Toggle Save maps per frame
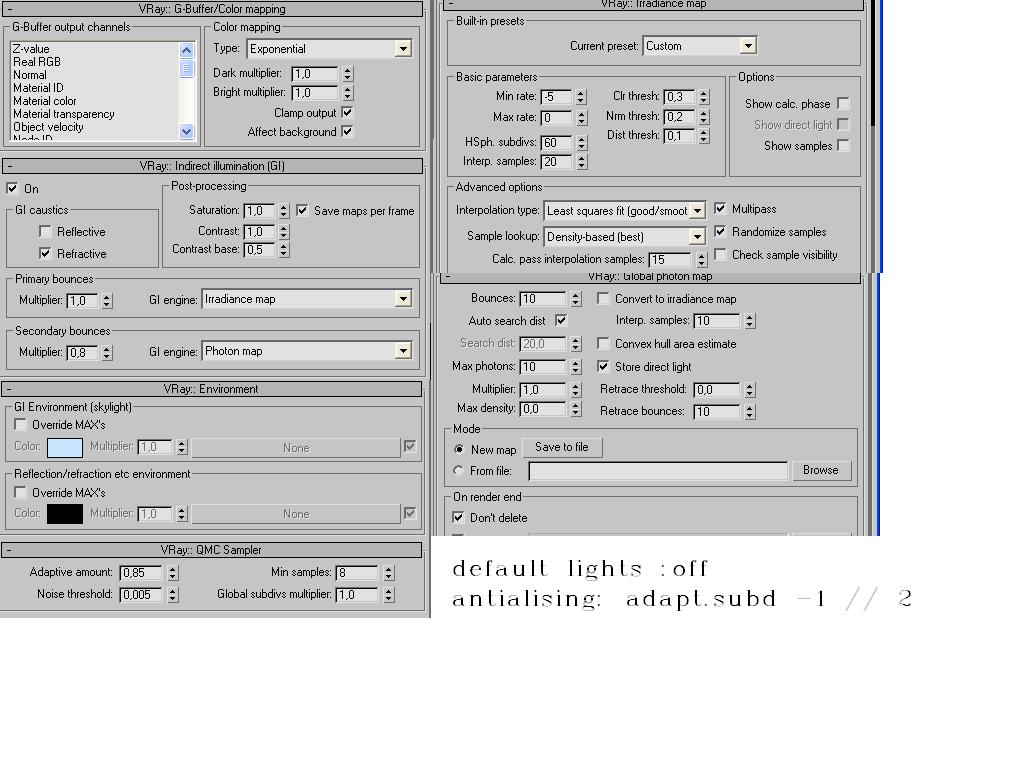The image size is (1024, 768). [302, 210]
